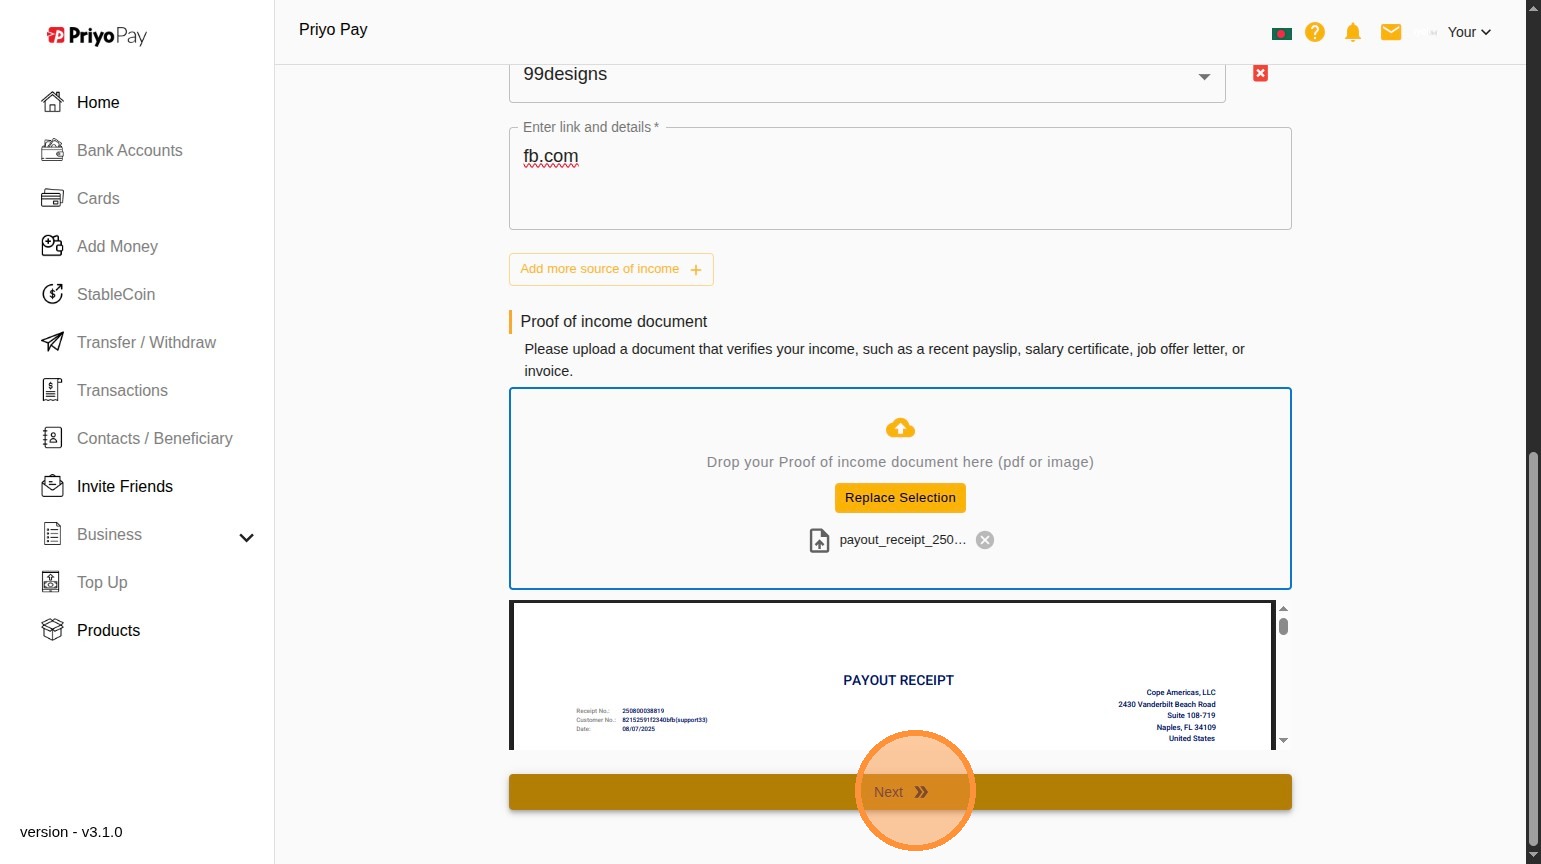Open the Cards menu item
Image resolution: width=1541 pixels, height=864 pixels.
[98, 198]
